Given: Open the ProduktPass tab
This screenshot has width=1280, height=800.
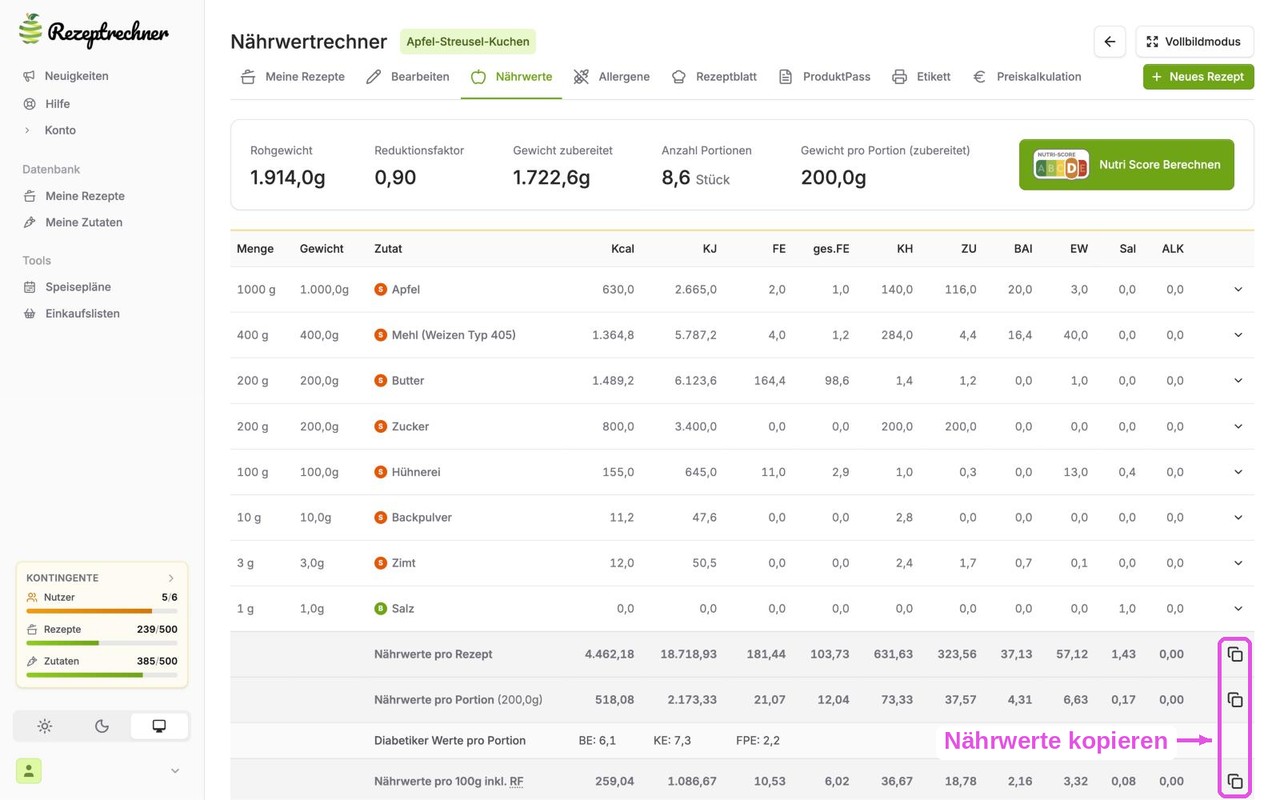Looking at the screenshot, I should (825, 76).
